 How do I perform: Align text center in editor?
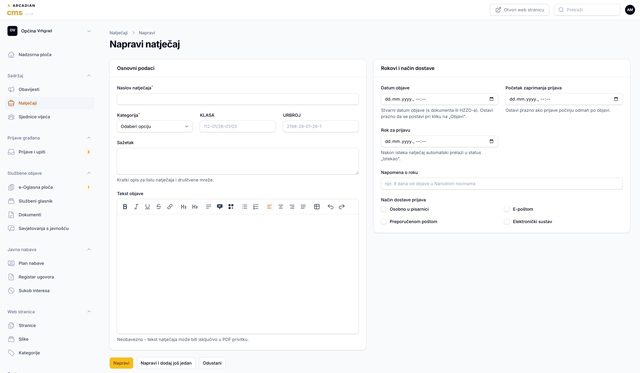tap(280, 206)
